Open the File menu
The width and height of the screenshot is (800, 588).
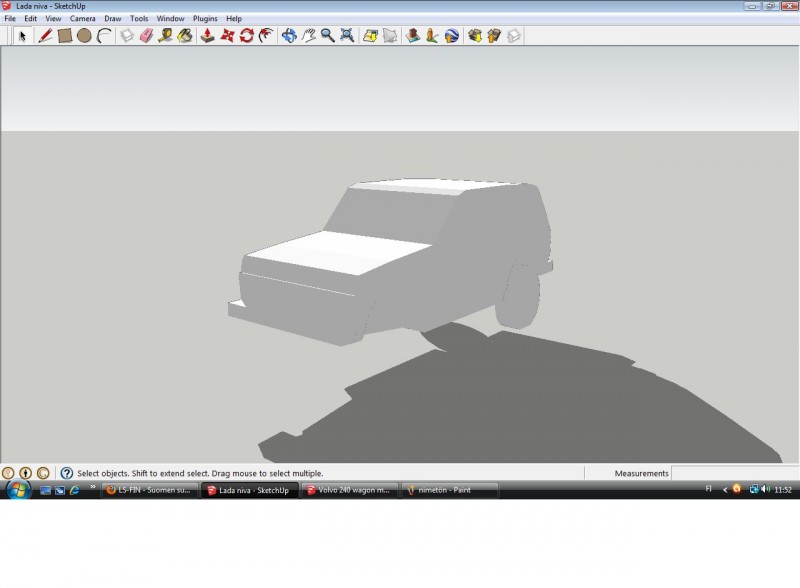tap(10, 18)
